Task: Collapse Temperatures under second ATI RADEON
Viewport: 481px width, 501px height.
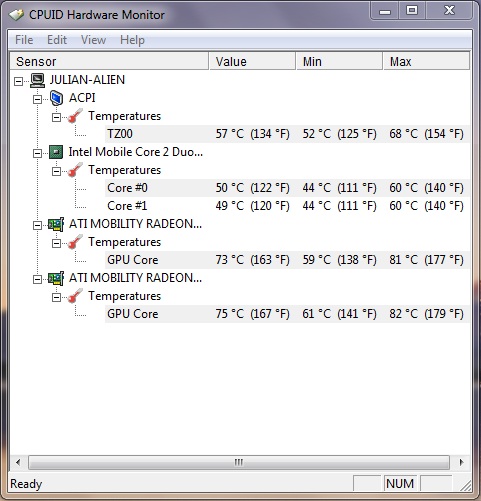Action: pos(56,297)
